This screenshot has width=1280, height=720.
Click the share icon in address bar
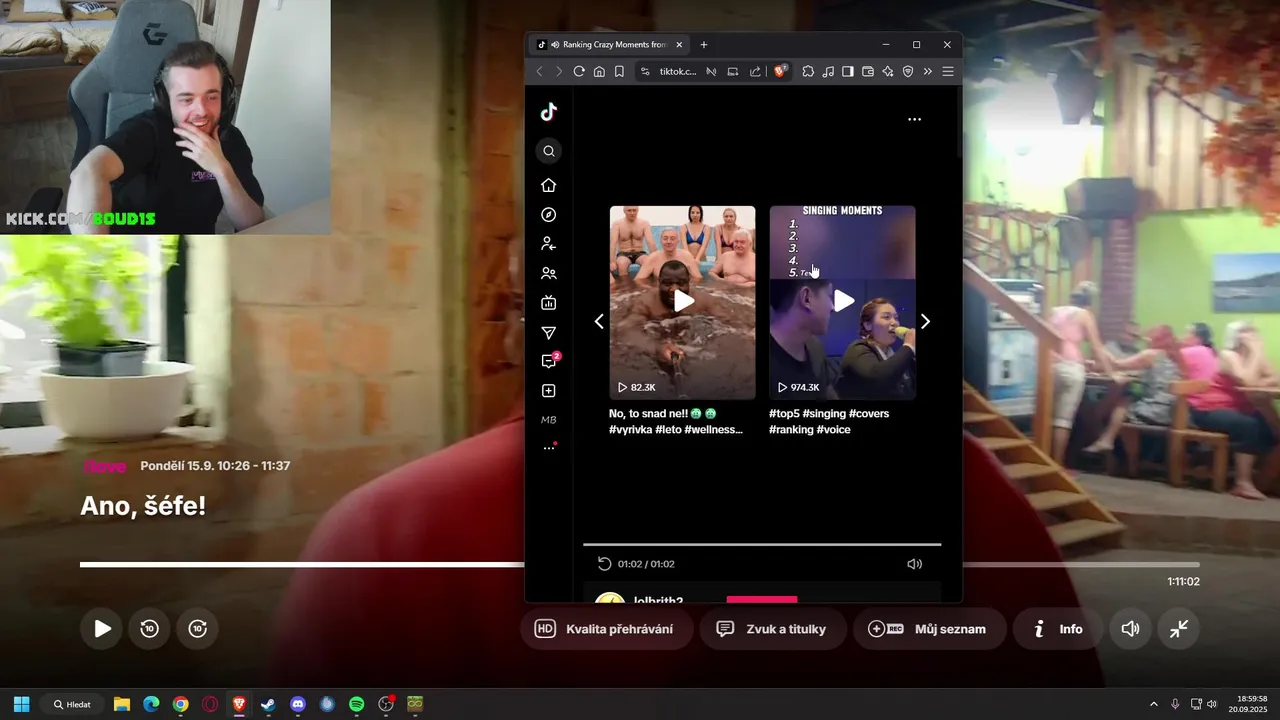(x=755, y=71)
